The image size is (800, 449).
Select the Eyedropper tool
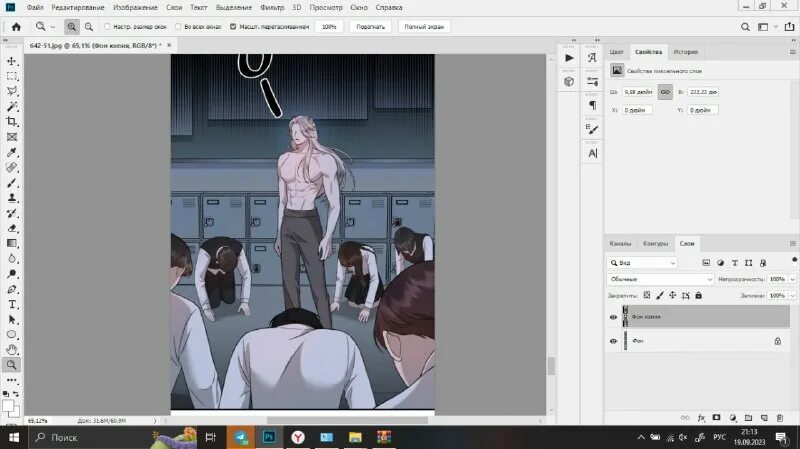click(12, 153)
